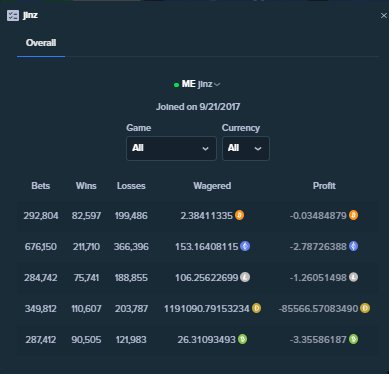Click the Bitcoin Cash icon next to -3.35586187

coord(353,339)
